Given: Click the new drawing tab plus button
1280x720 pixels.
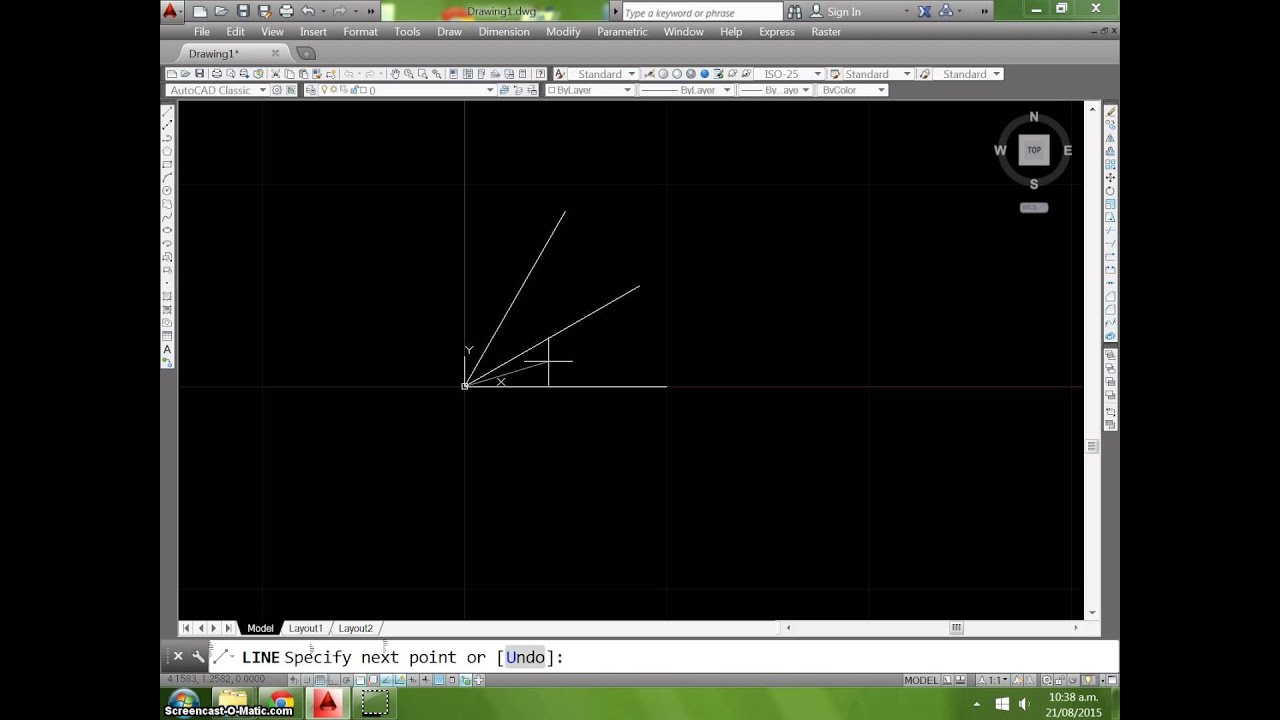Looking at the screenshot, I should click(x=306, y=53).
